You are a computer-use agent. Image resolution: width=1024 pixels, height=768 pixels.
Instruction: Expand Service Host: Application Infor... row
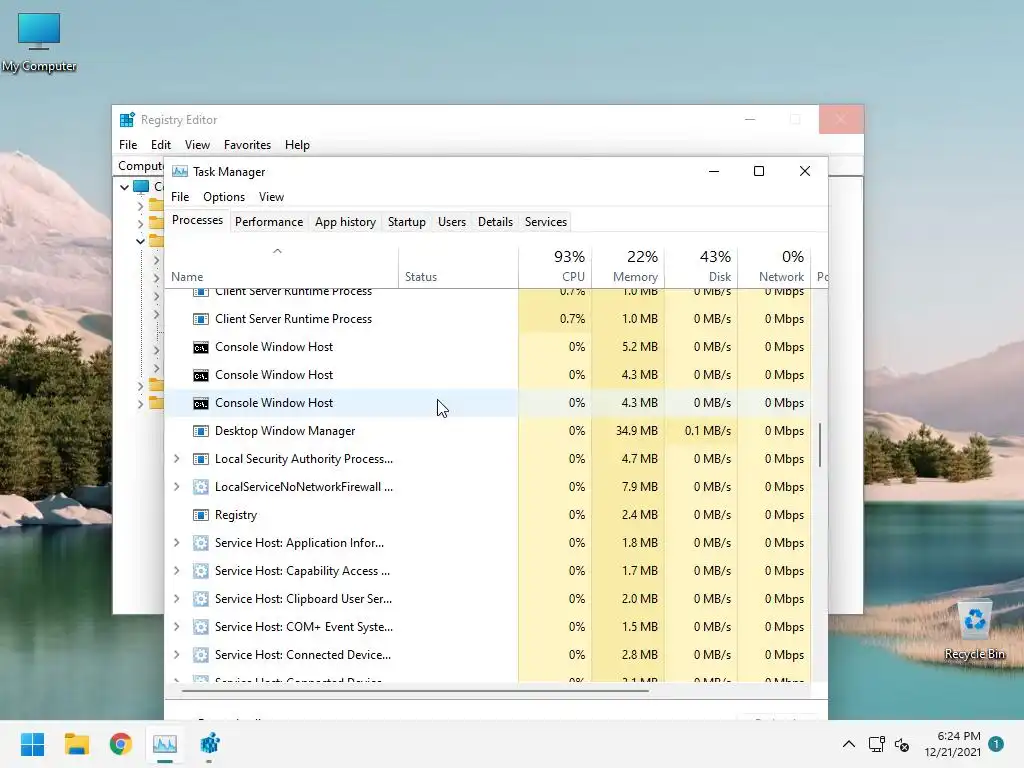[x=176, y=543]
